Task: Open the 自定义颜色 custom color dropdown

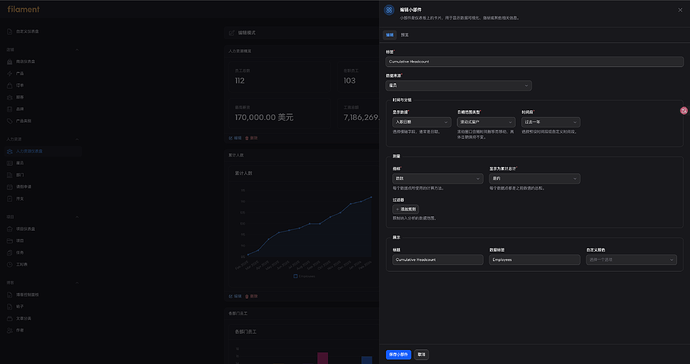Action: tap(631, 260)
